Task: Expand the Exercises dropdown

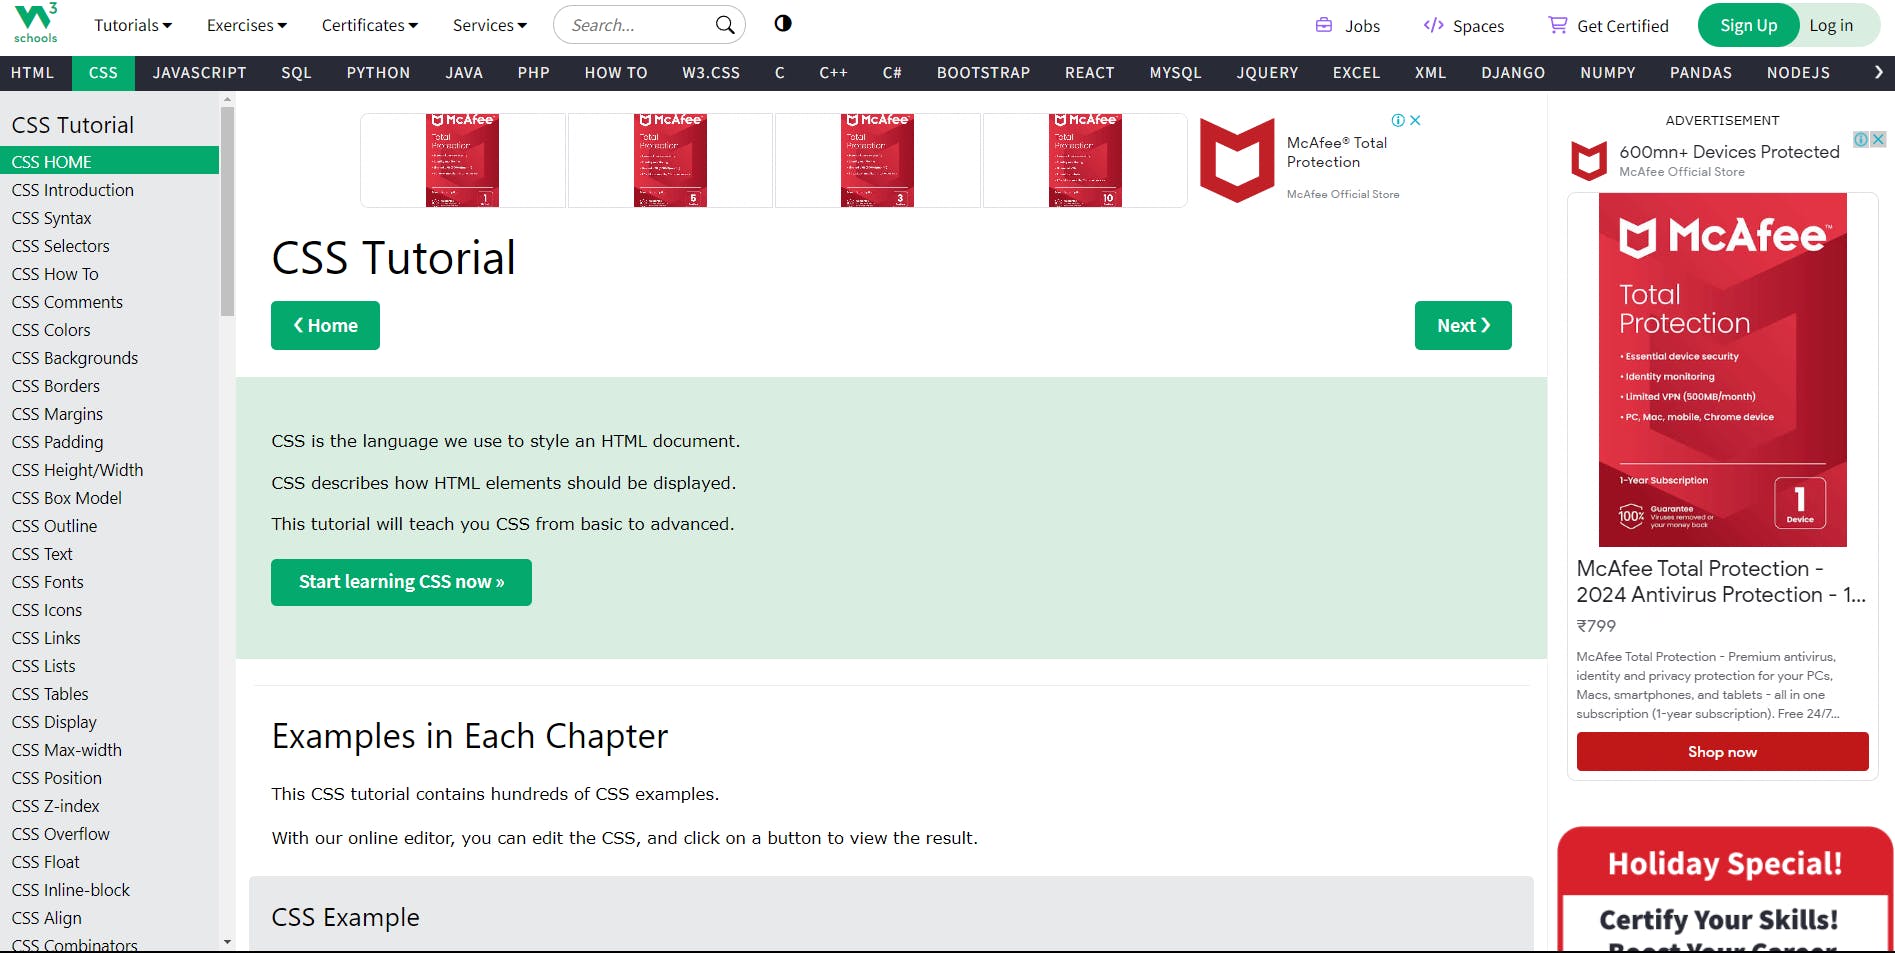Action: click(247, 25)
